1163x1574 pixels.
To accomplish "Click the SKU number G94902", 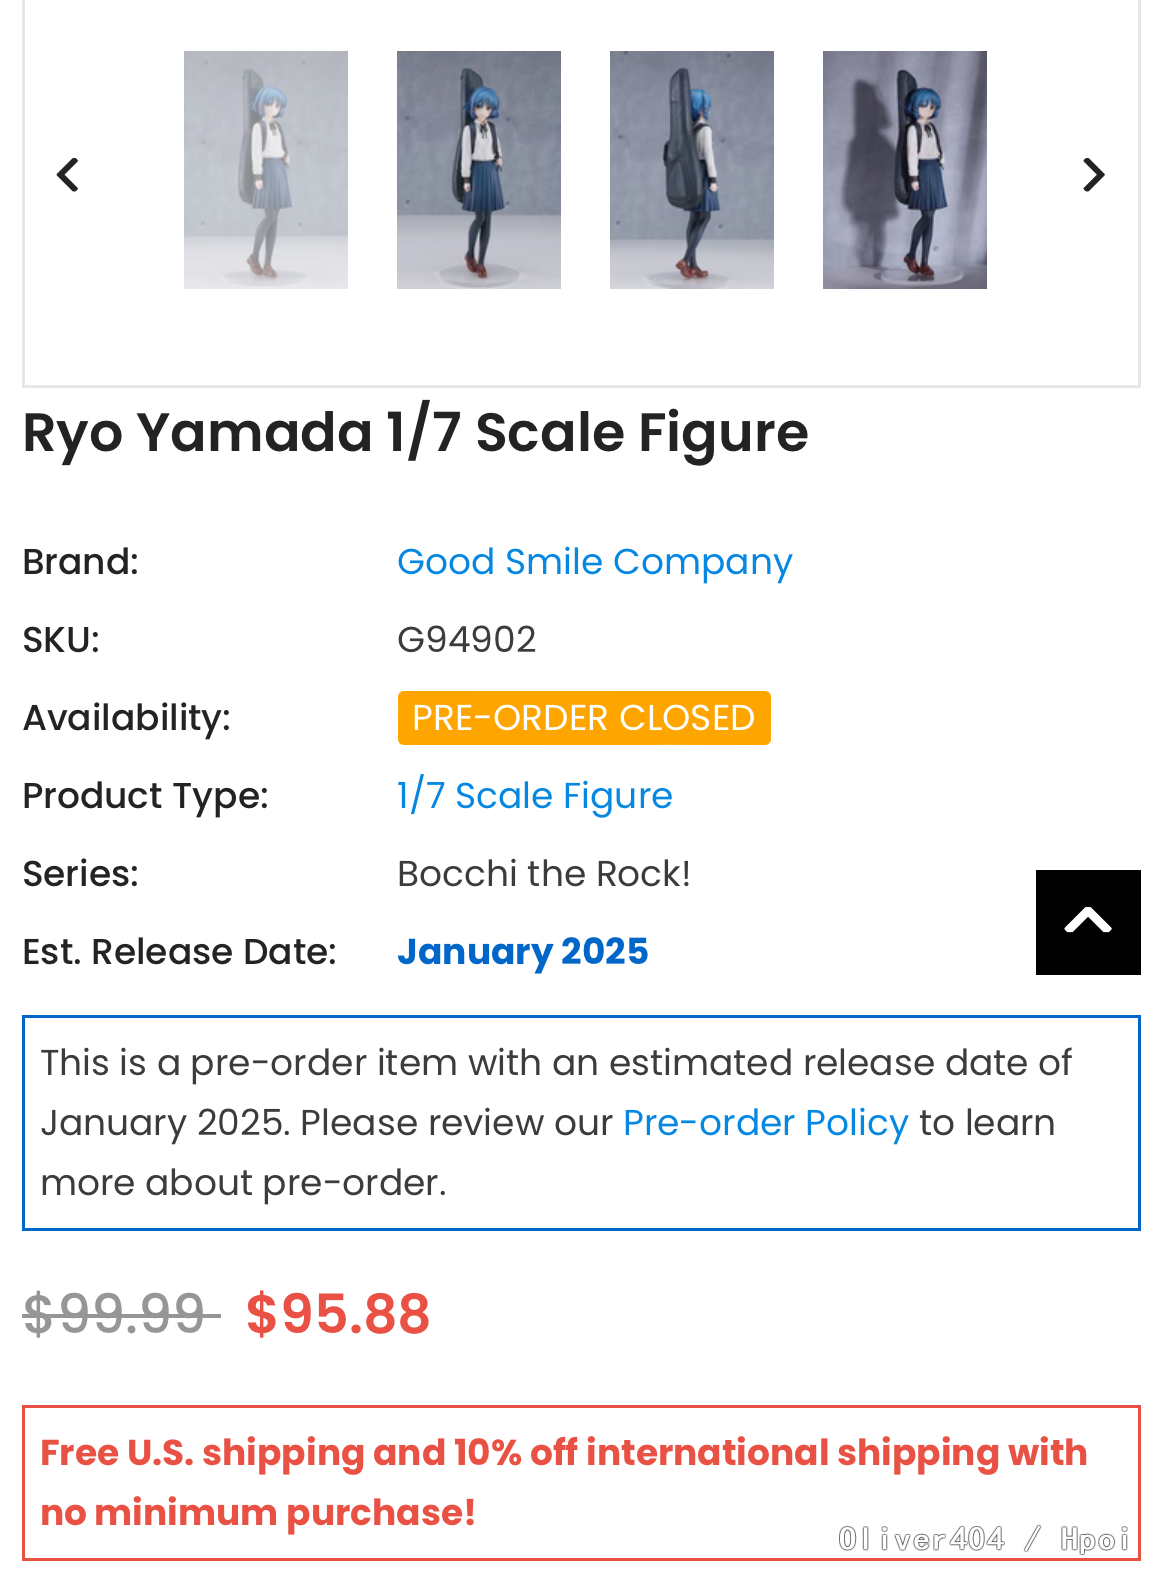I will [x=467, y=640].
